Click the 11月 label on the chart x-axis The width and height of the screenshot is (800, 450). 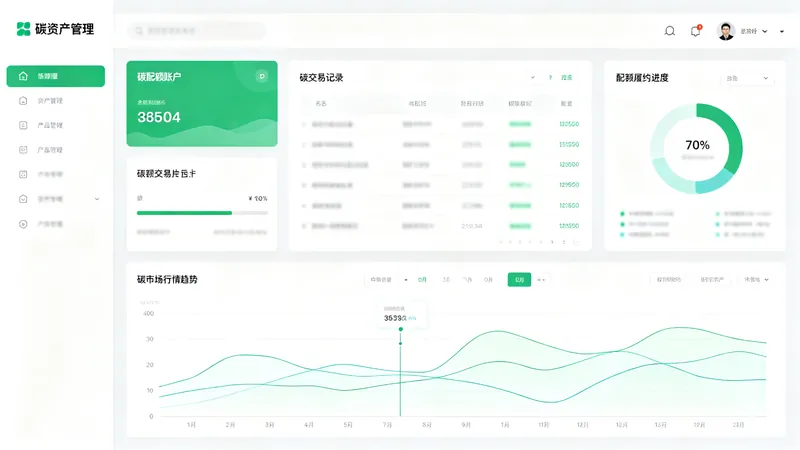[x=544, y=424]
